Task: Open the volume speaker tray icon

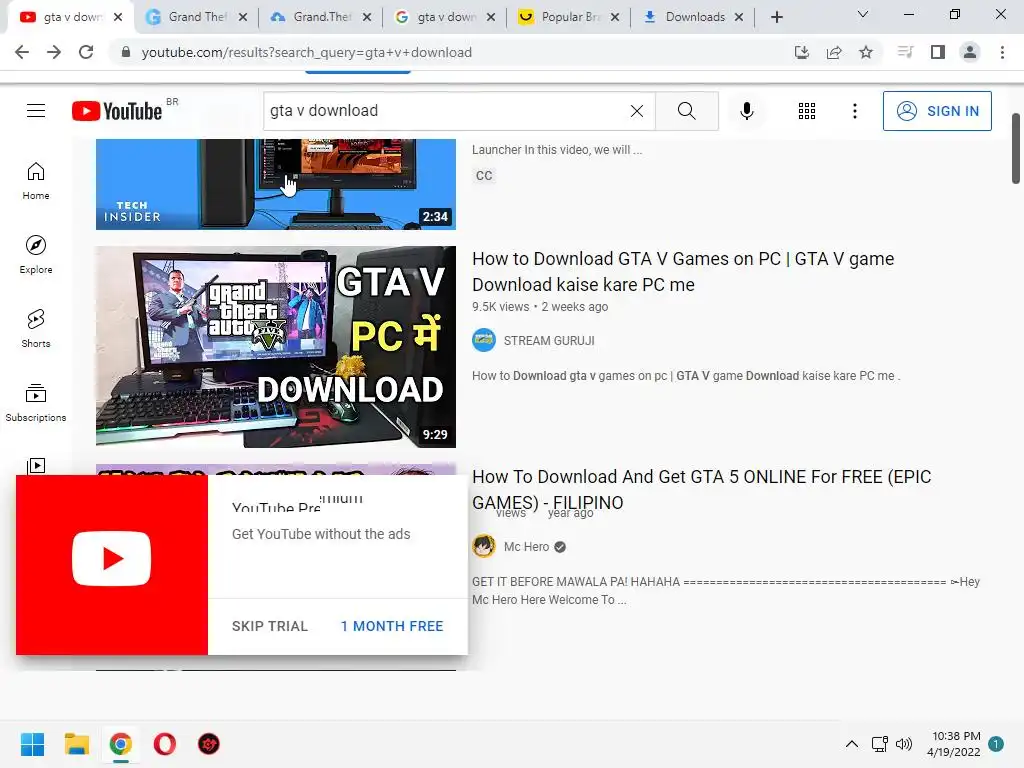Action: pyautogui.click(x=904, y=744)
